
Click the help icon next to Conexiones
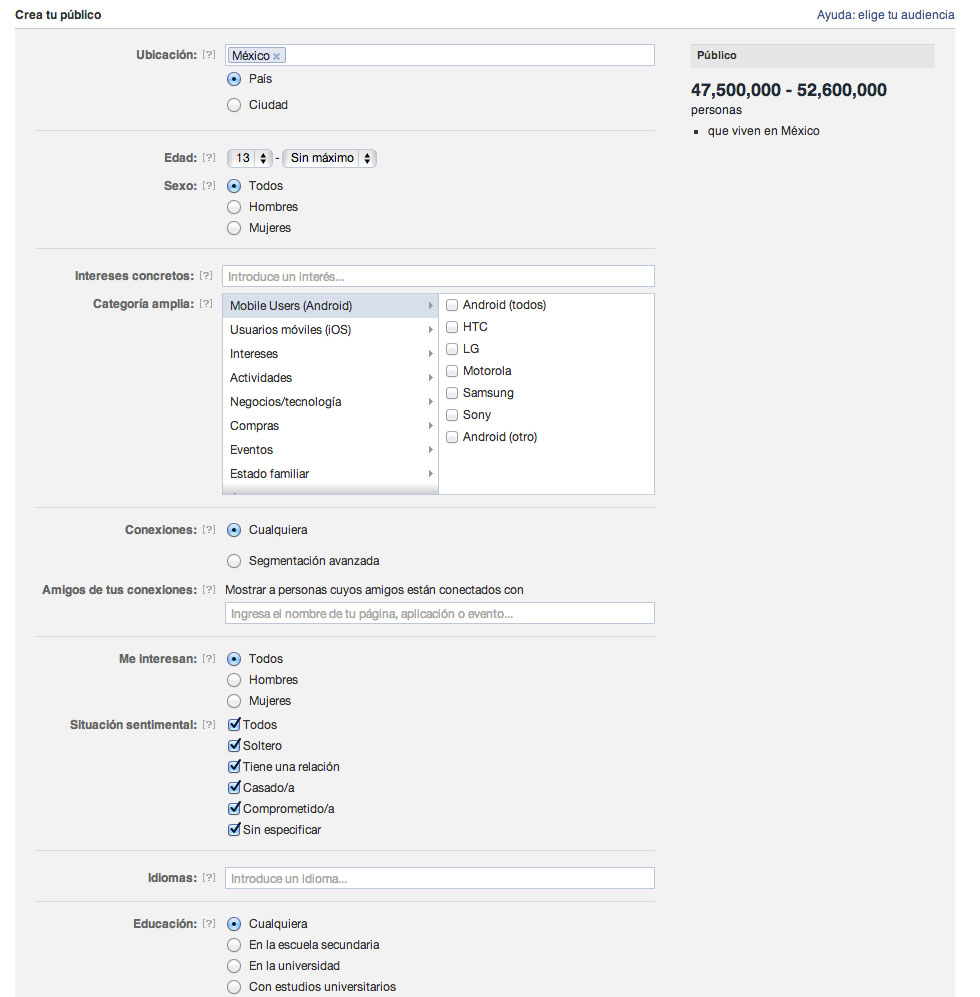tap(208, 530)
